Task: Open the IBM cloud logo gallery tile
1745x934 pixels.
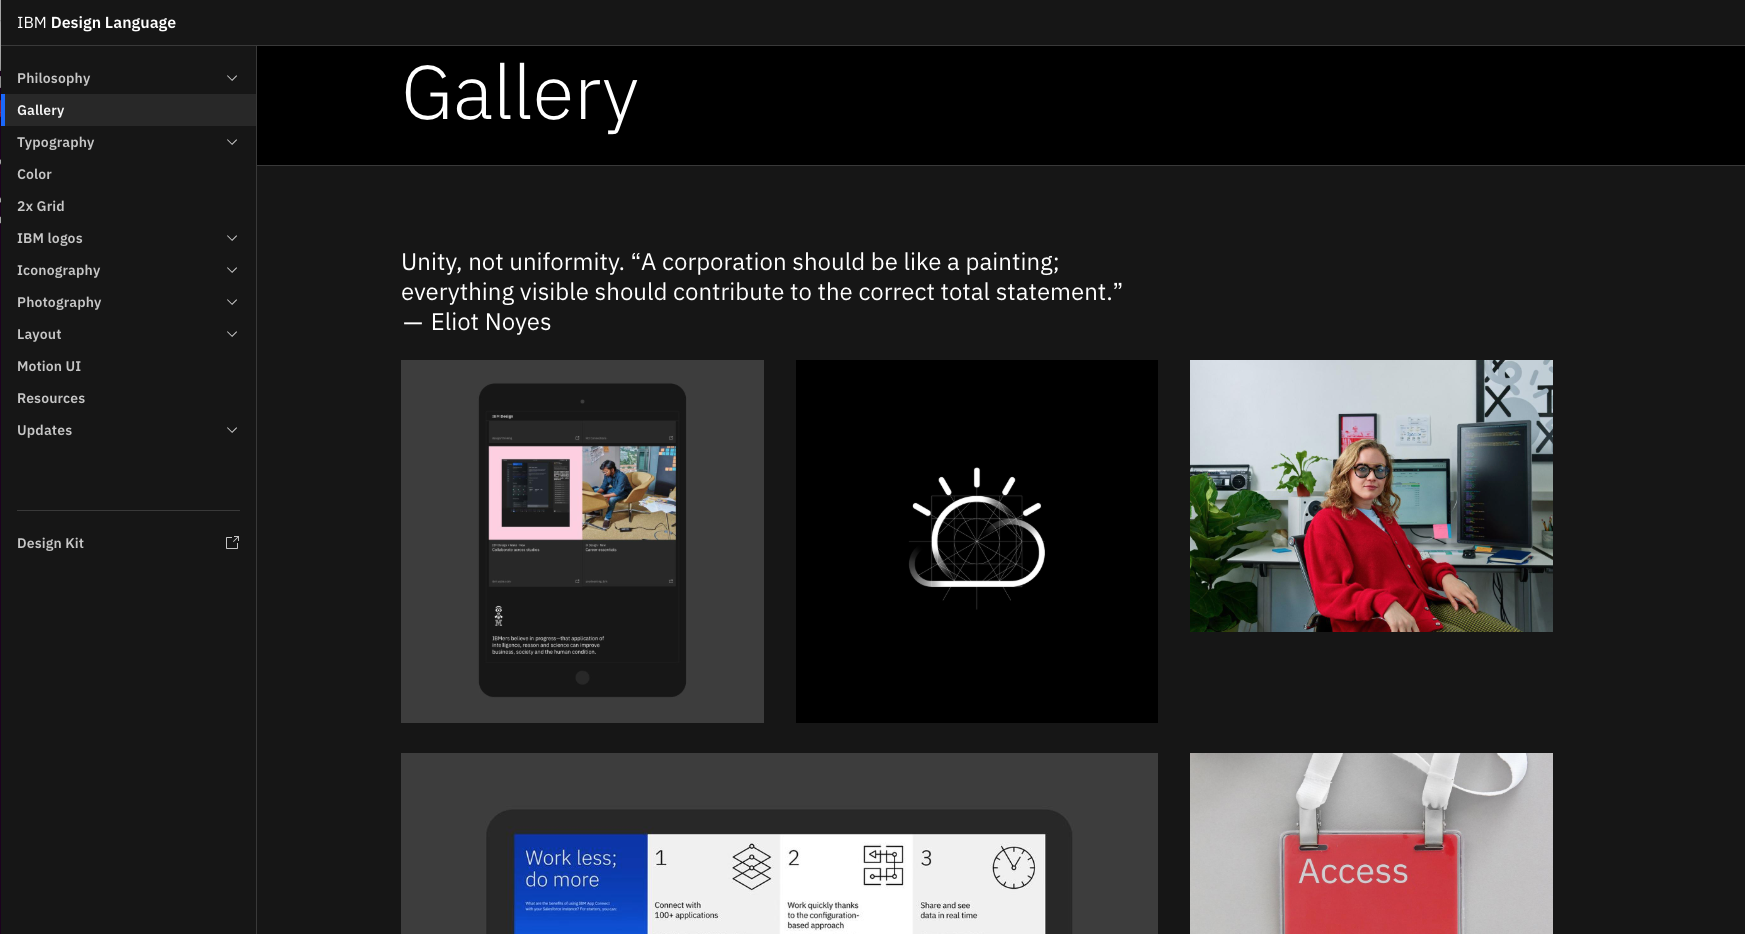Action: [x=977, y=541]
